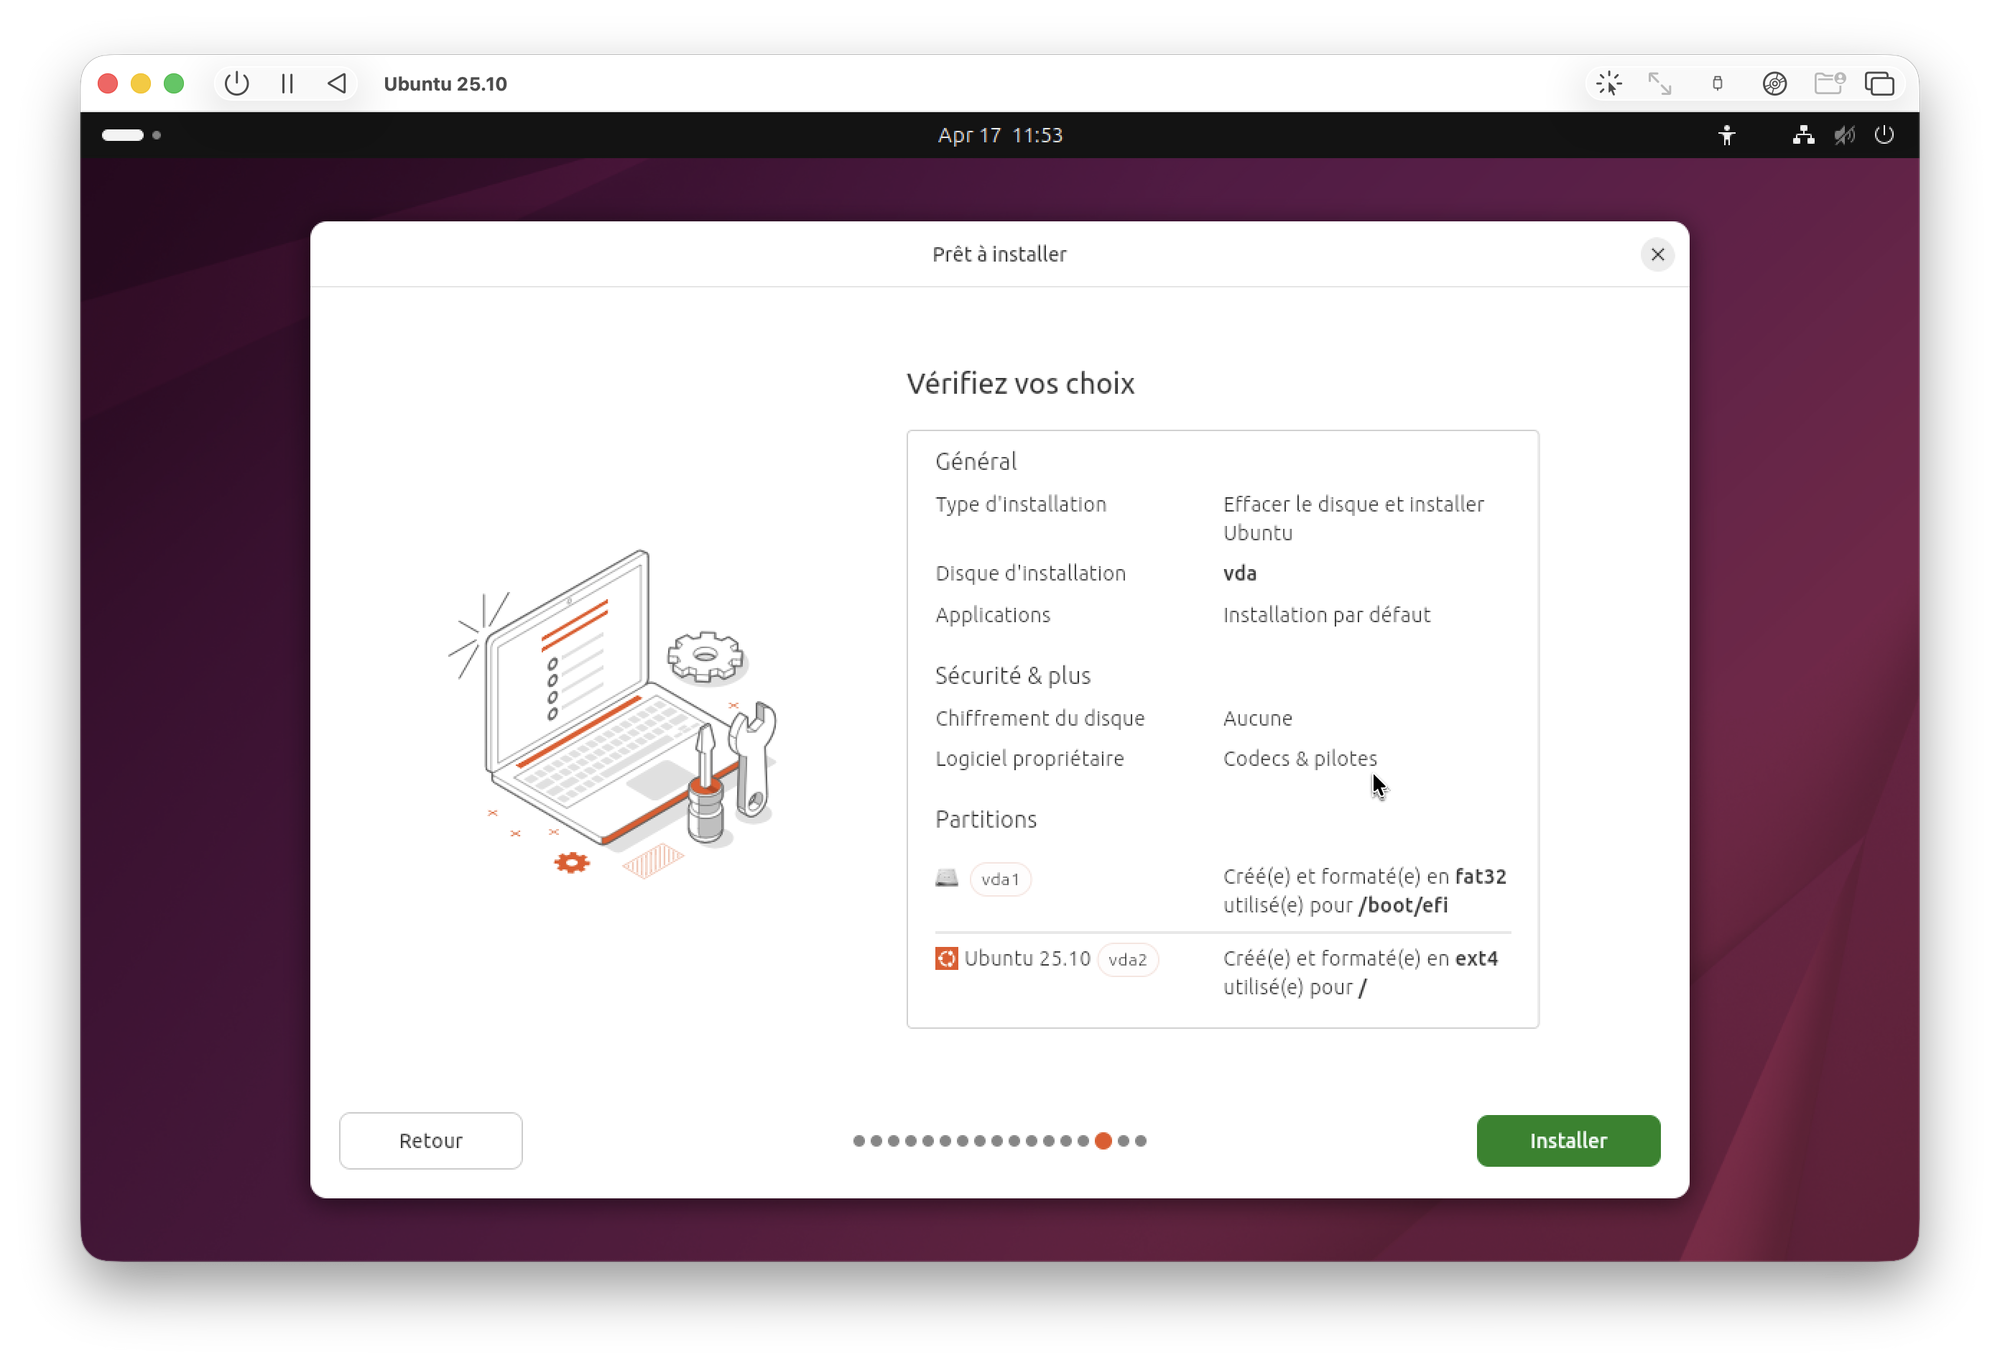
Task: Close the Prêt à installer dialog
Action: [x=1657, y=254]
